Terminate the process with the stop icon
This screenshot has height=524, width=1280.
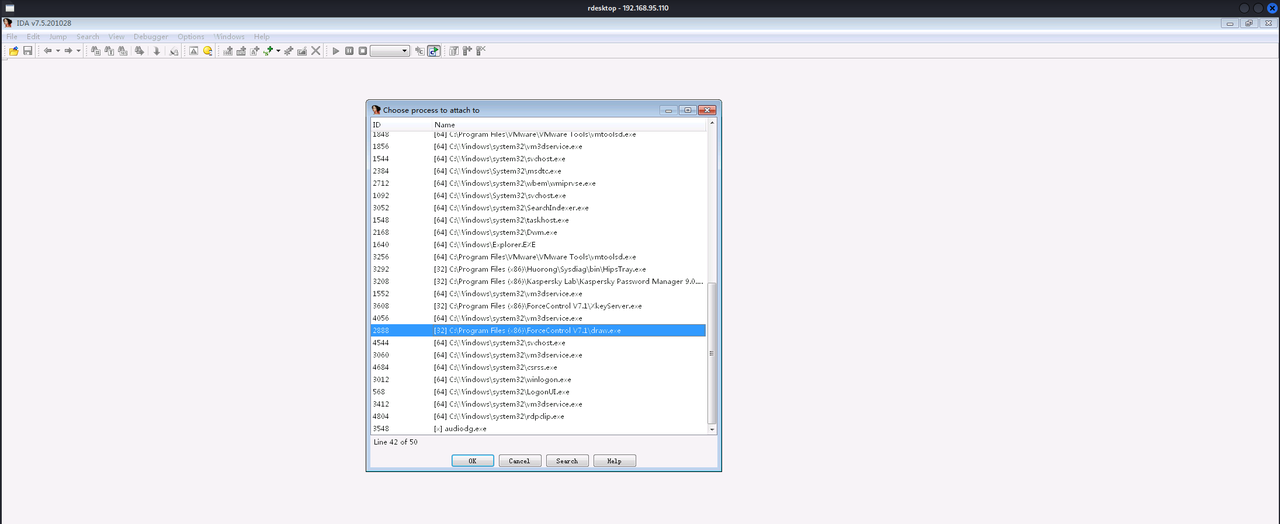(x=362, y=51)
